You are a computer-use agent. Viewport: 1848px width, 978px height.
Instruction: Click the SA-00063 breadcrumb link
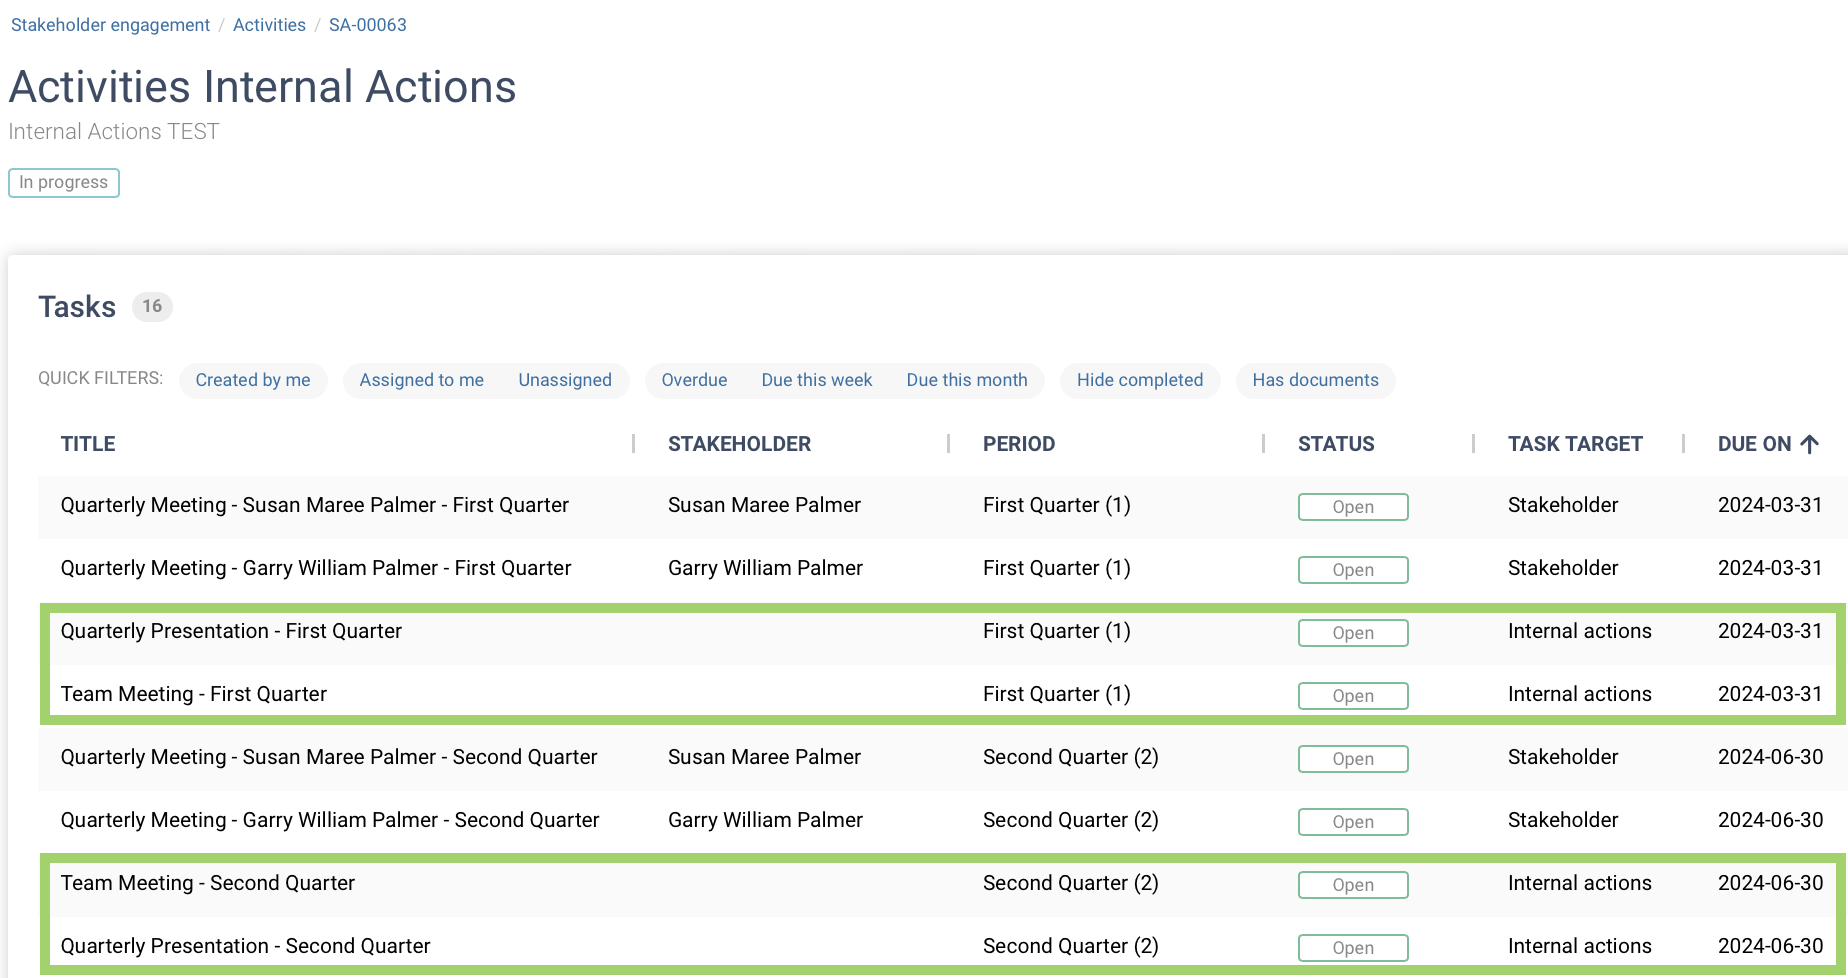coord(367,25)
